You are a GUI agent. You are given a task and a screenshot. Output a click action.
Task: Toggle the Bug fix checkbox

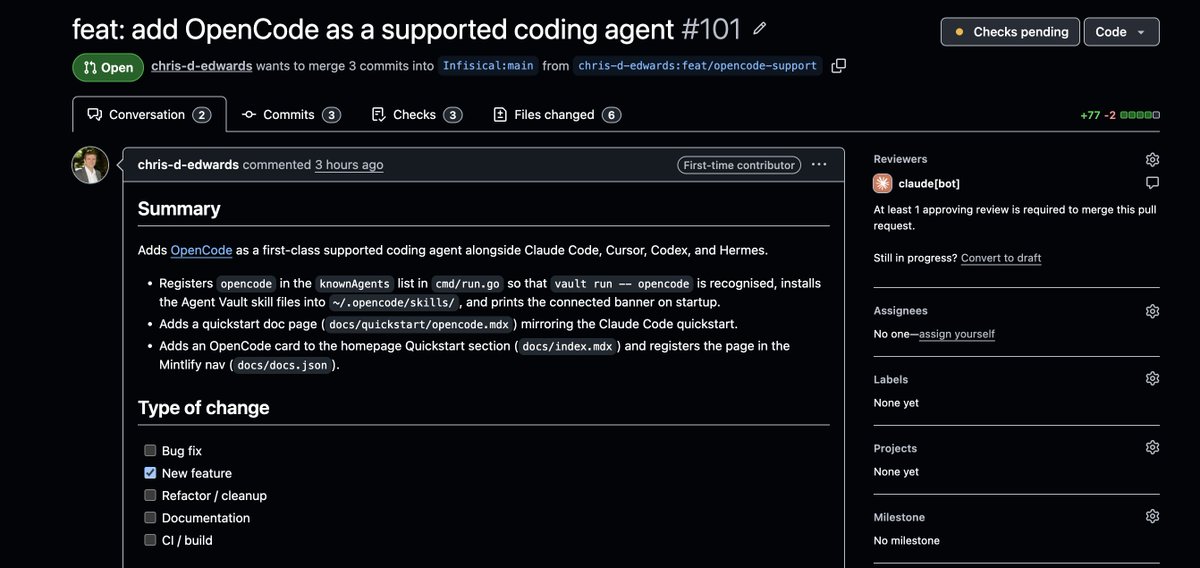point(150,451)
